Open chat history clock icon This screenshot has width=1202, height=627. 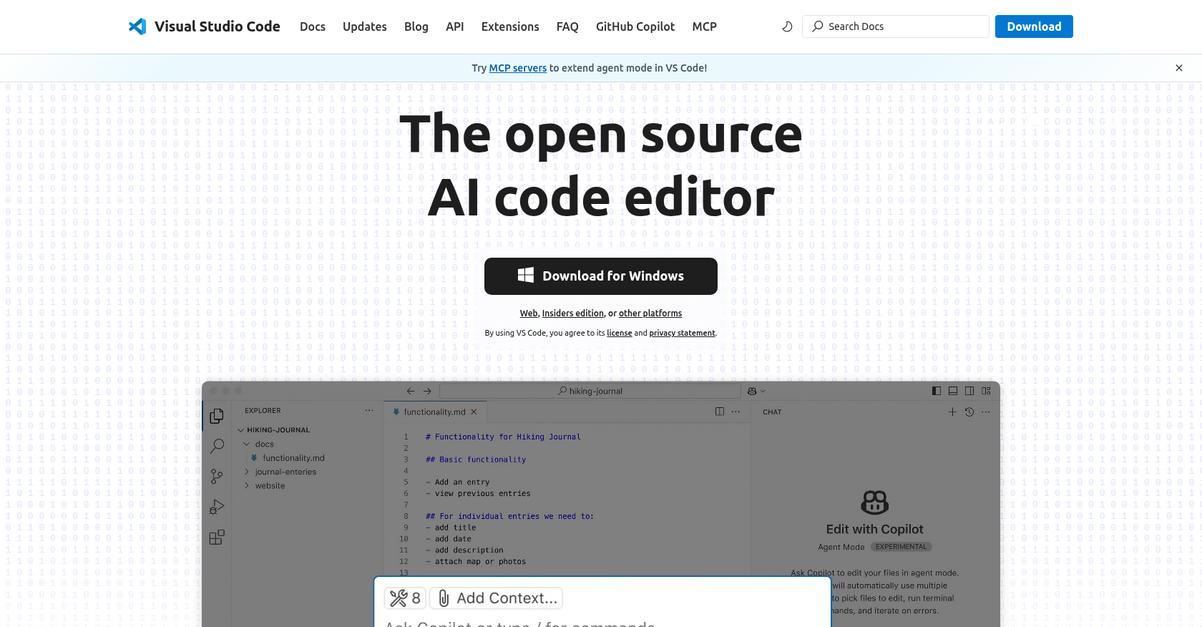coord(969,412)
